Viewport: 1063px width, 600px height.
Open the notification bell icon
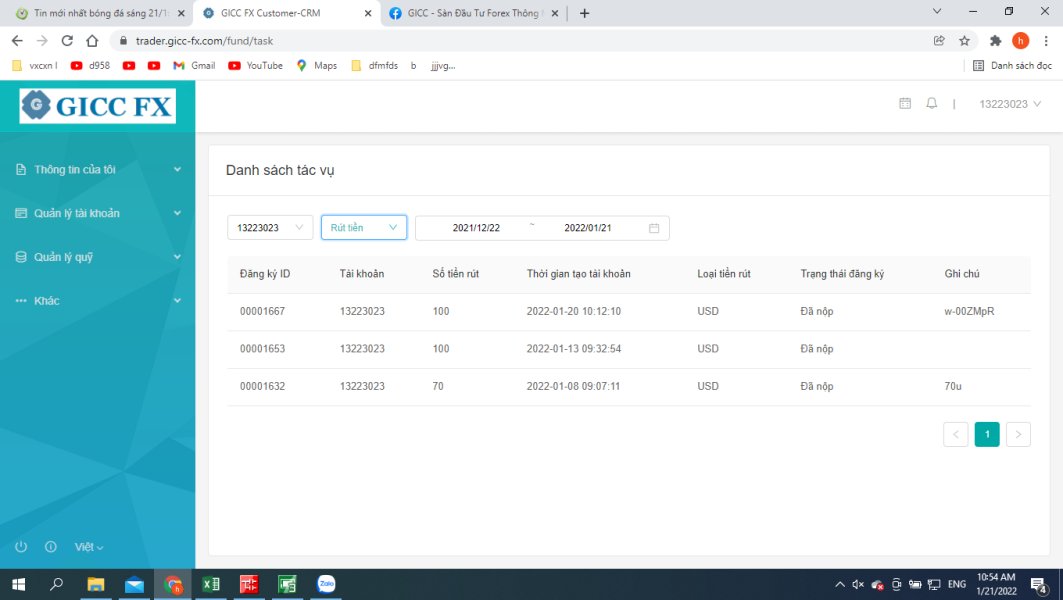click(x=932, y=104)
